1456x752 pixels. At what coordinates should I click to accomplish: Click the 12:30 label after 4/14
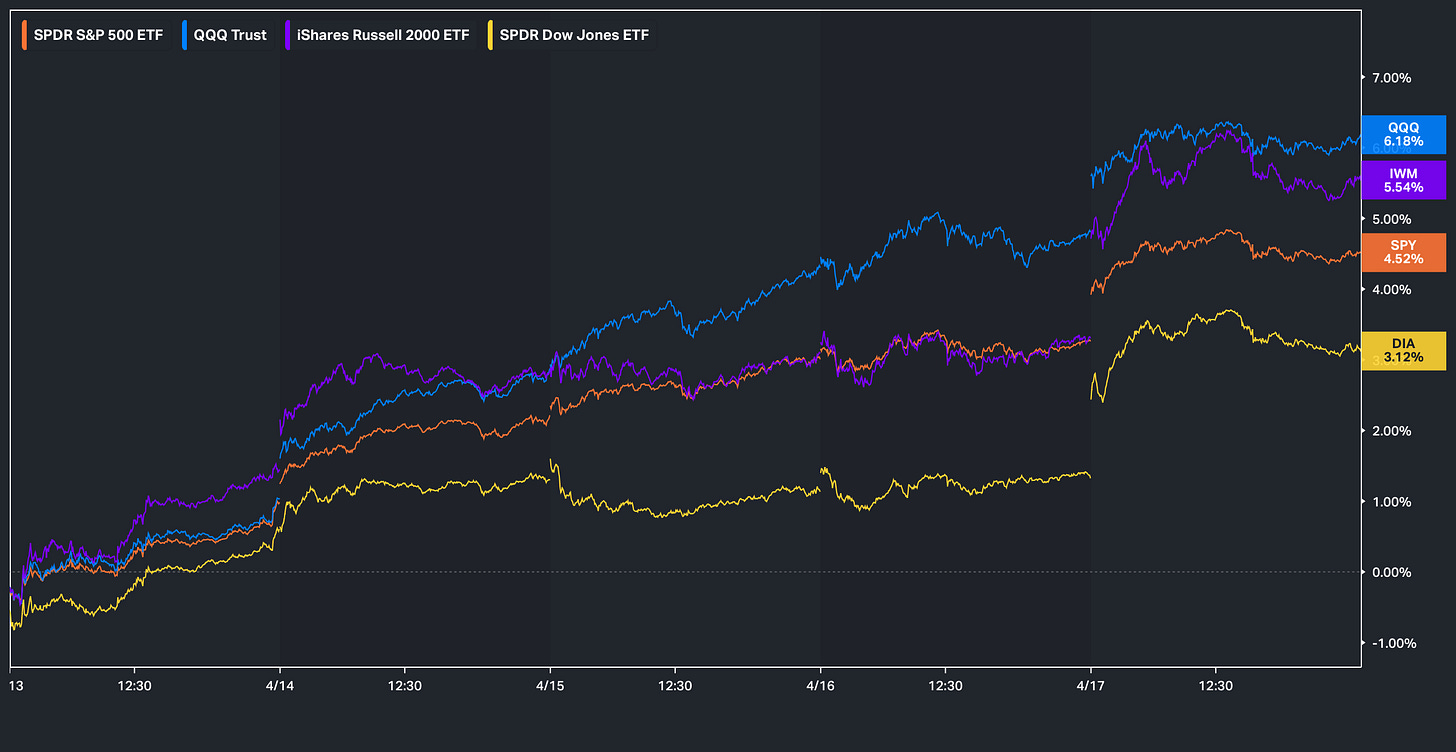(404, 686)
